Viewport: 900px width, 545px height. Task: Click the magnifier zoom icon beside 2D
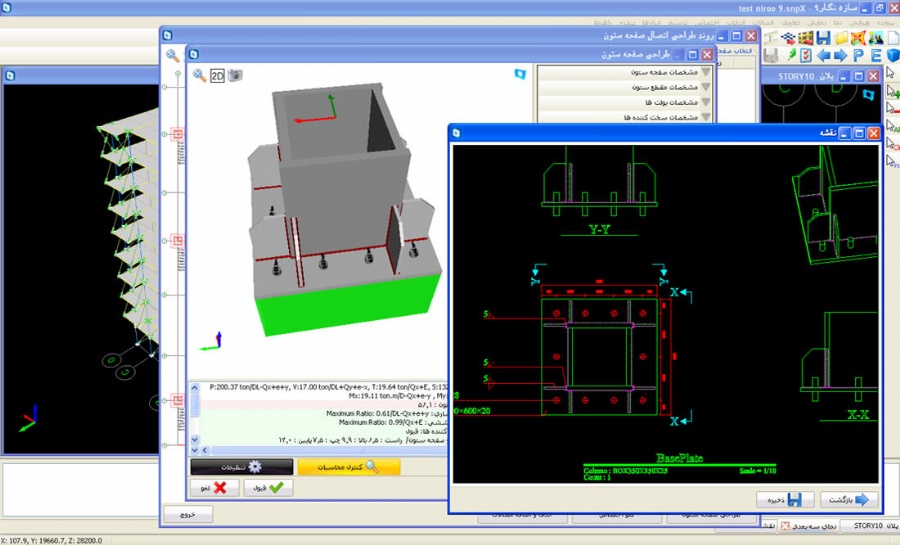[200, 75]
